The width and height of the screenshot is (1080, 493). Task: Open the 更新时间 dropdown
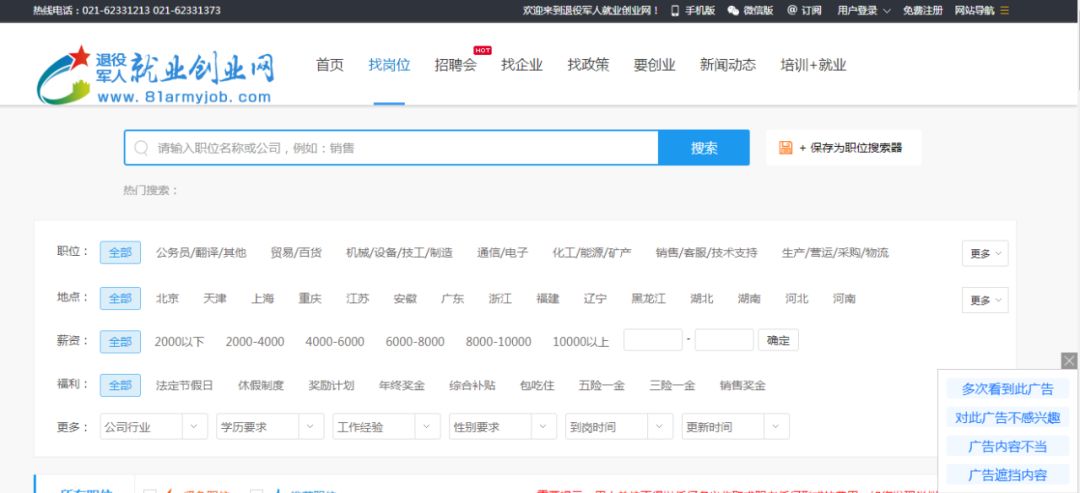click(x=736, y=427)
